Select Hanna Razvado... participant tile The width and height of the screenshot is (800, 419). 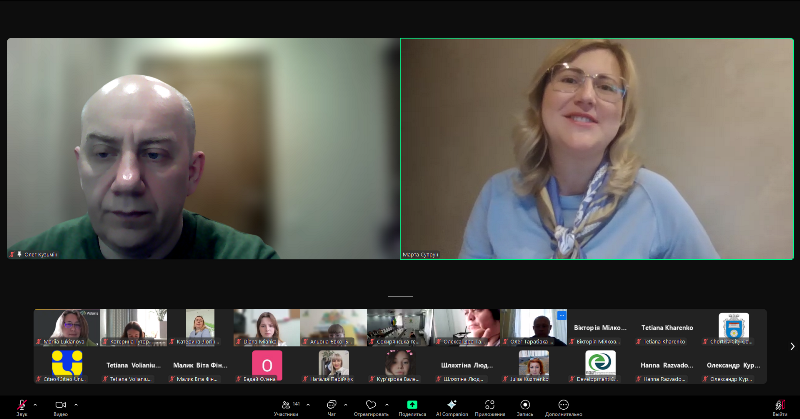tap(667, 365)
